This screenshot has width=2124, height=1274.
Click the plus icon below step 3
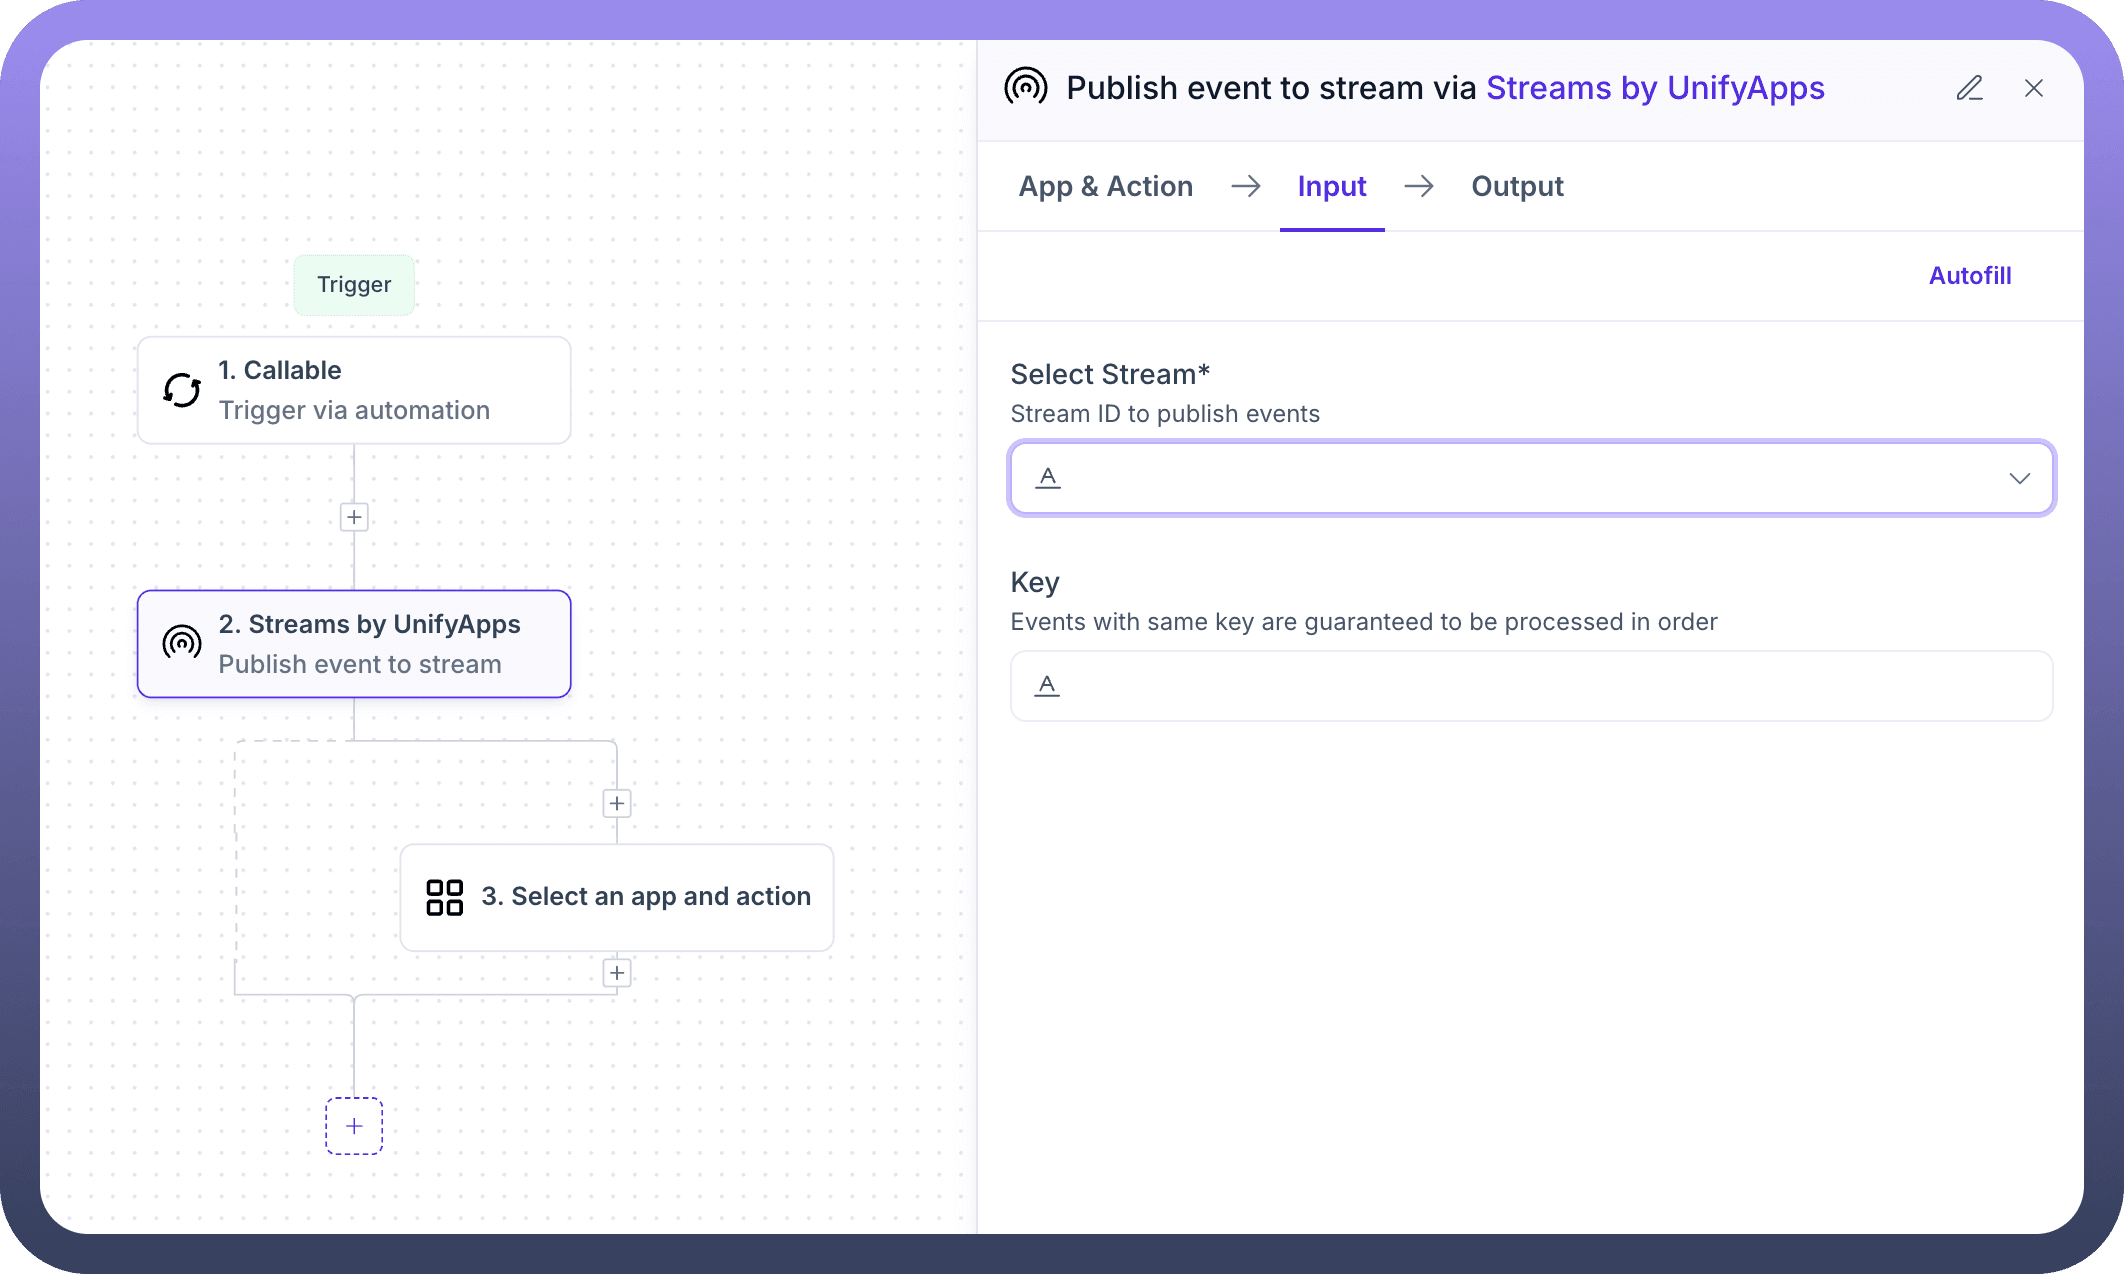(617, 973)
